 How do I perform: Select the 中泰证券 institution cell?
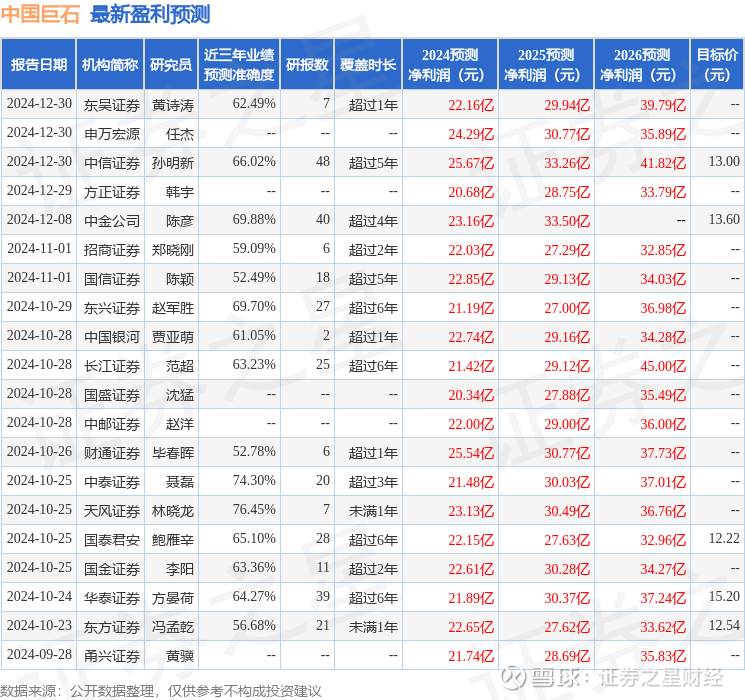click(112, 482)
